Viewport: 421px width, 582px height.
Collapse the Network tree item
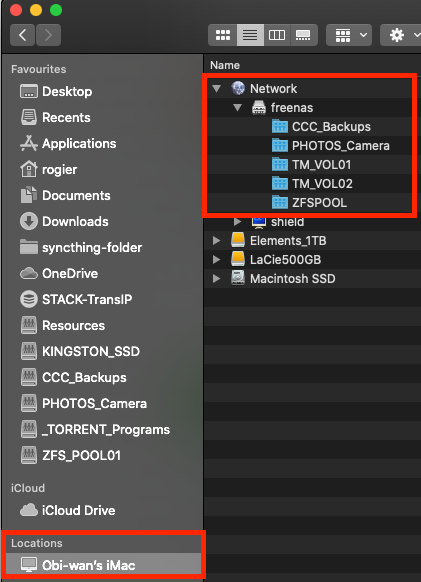[x=216, y=88]
